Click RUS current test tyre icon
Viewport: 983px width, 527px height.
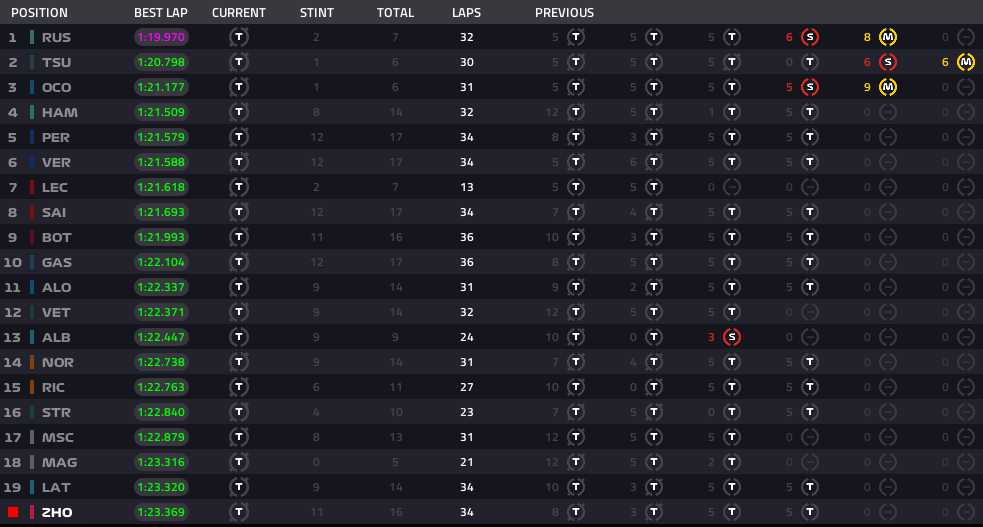(239, 37)
